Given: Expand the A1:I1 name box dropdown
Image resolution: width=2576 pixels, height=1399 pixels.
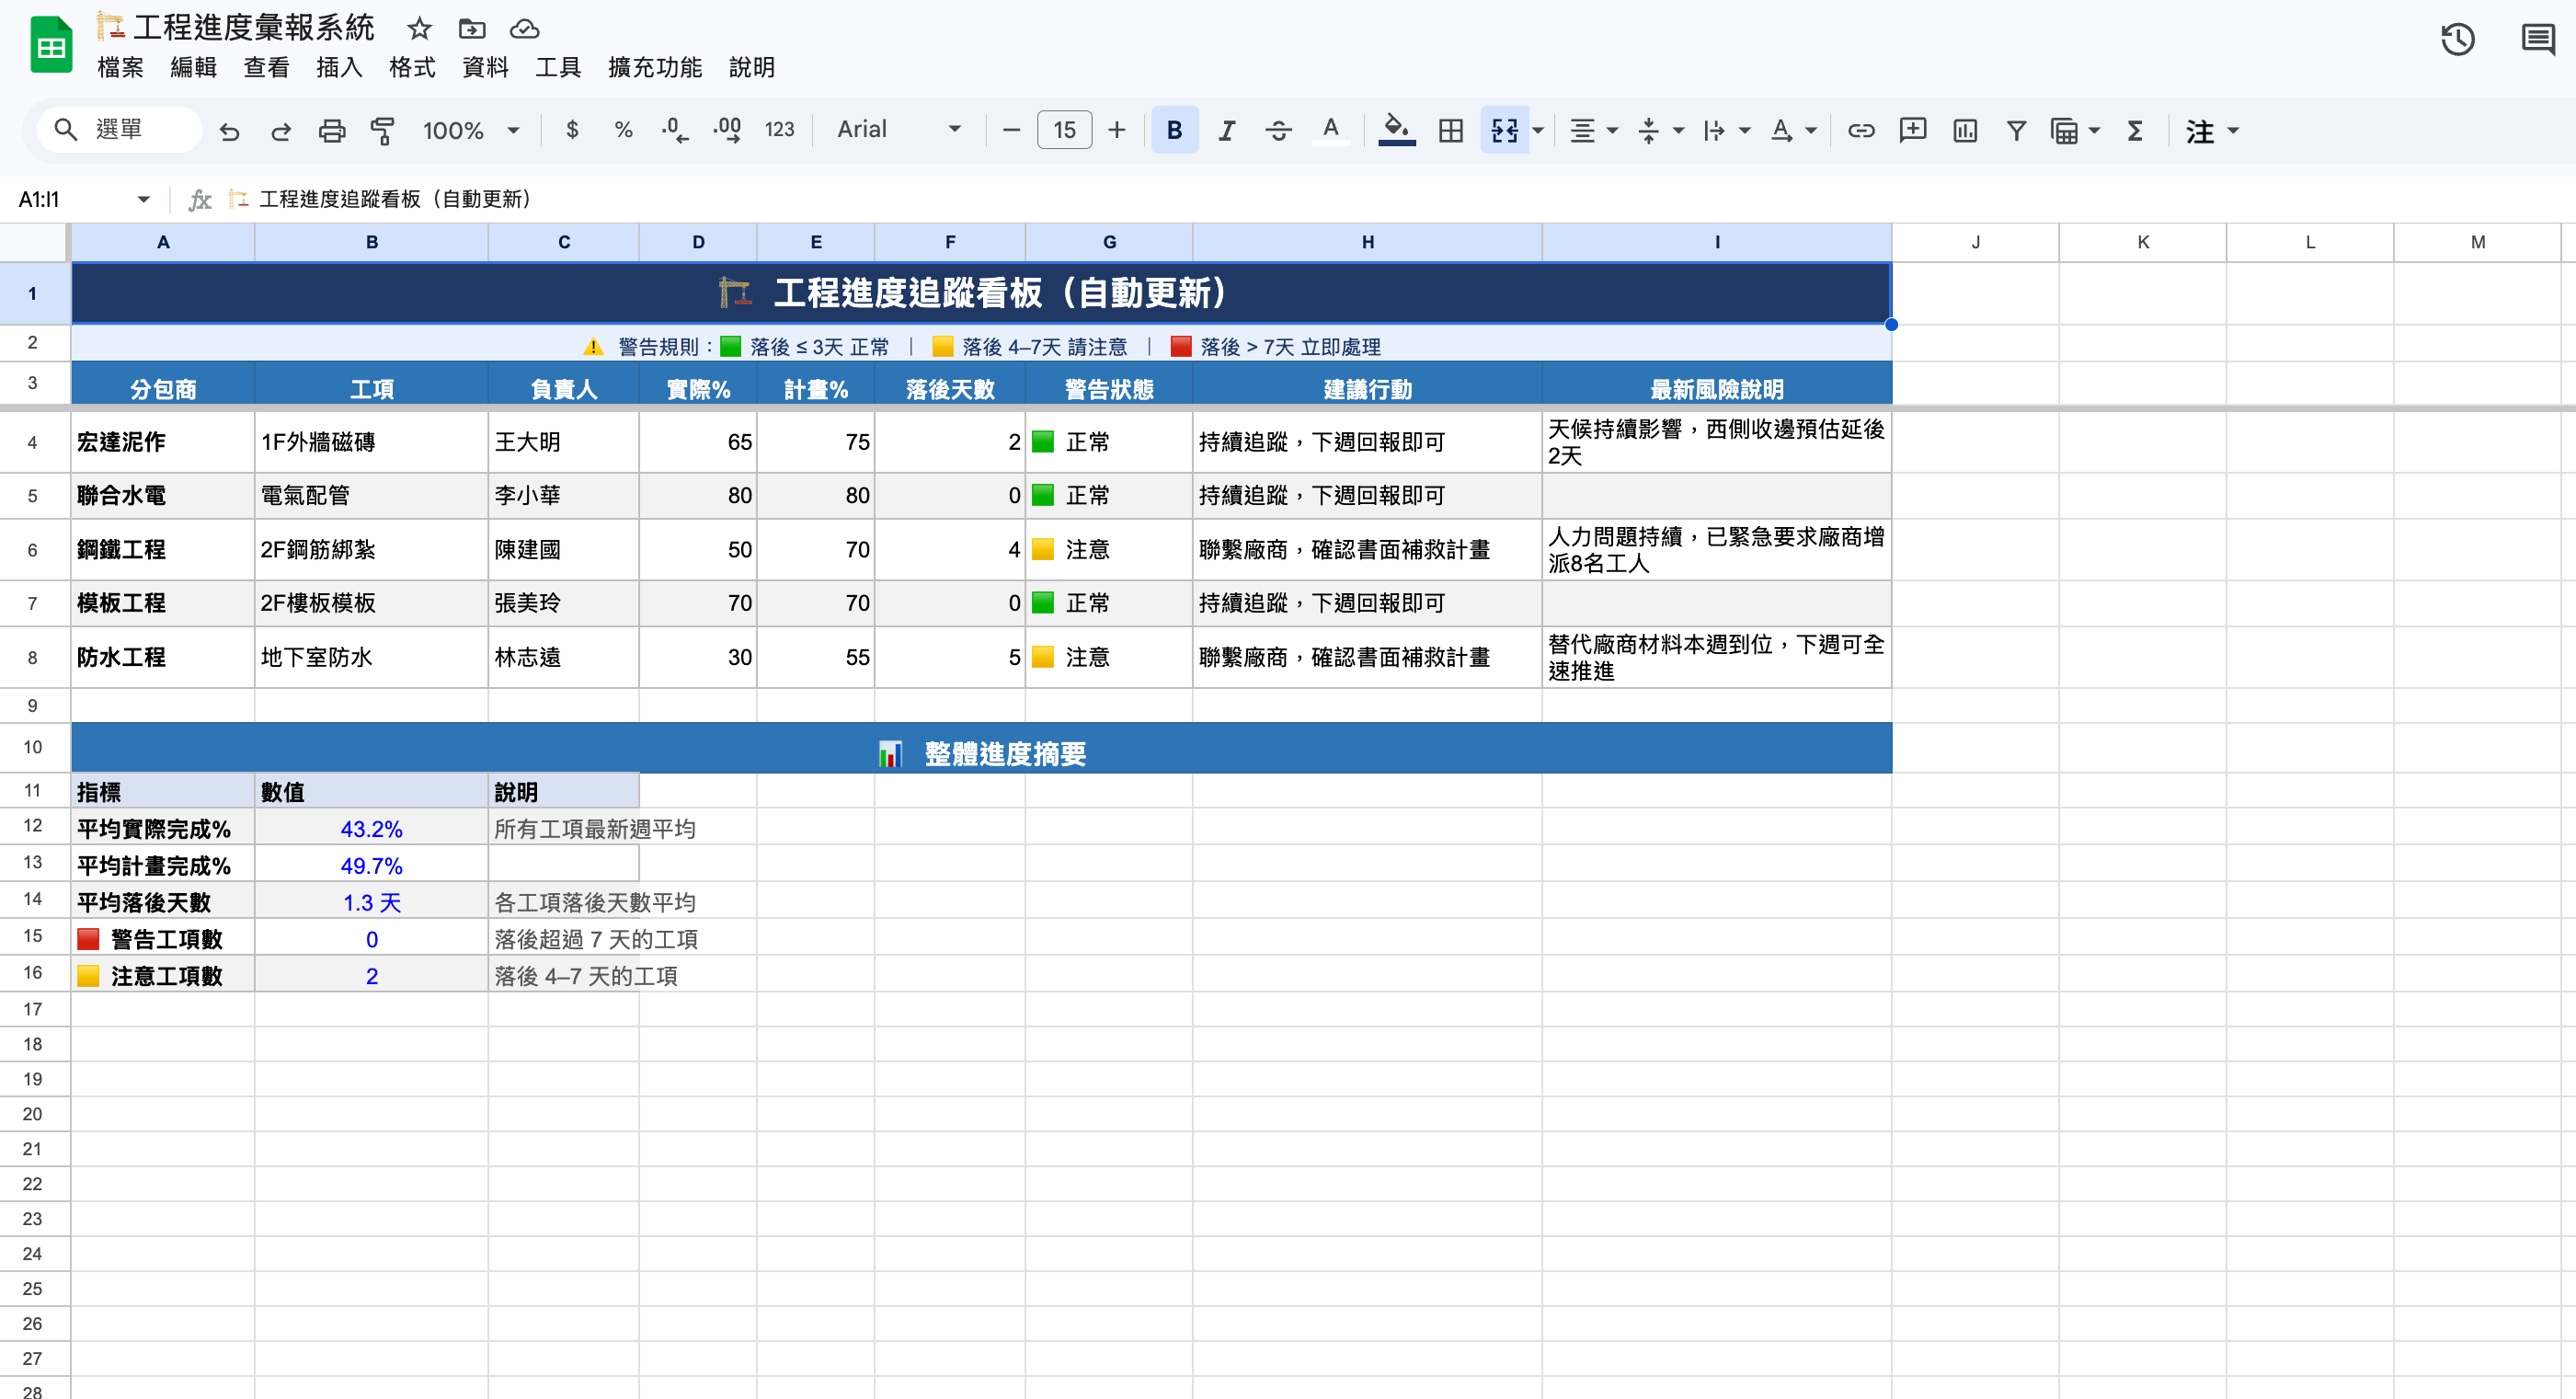Looking at the screenshot, I should tap(143, 199).
